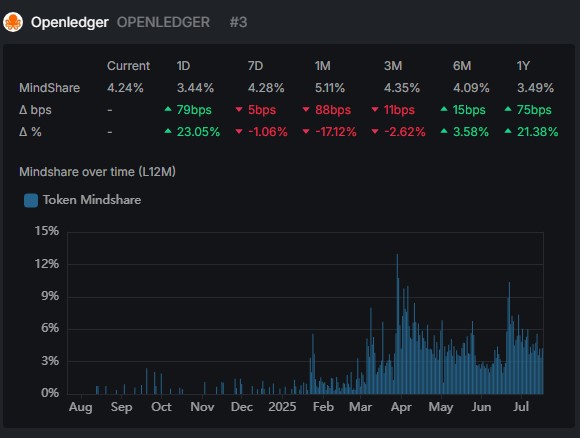Click the Apr x-axis label
580x438 pixels.
click(x=401, y=407)
